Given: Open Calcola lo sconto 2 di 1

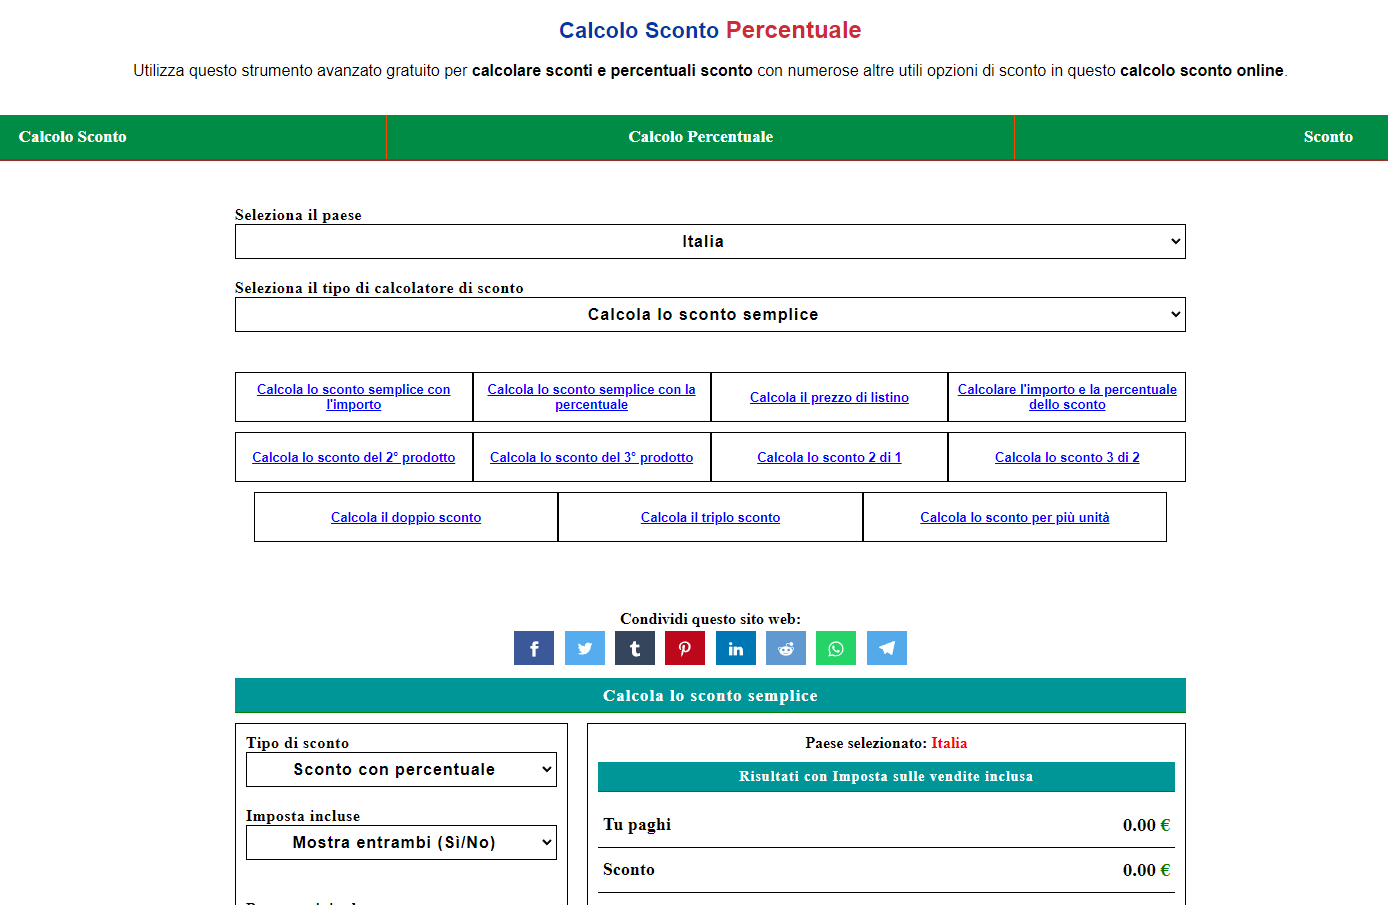Looking at the screenshot, I should tap(829, 457).
